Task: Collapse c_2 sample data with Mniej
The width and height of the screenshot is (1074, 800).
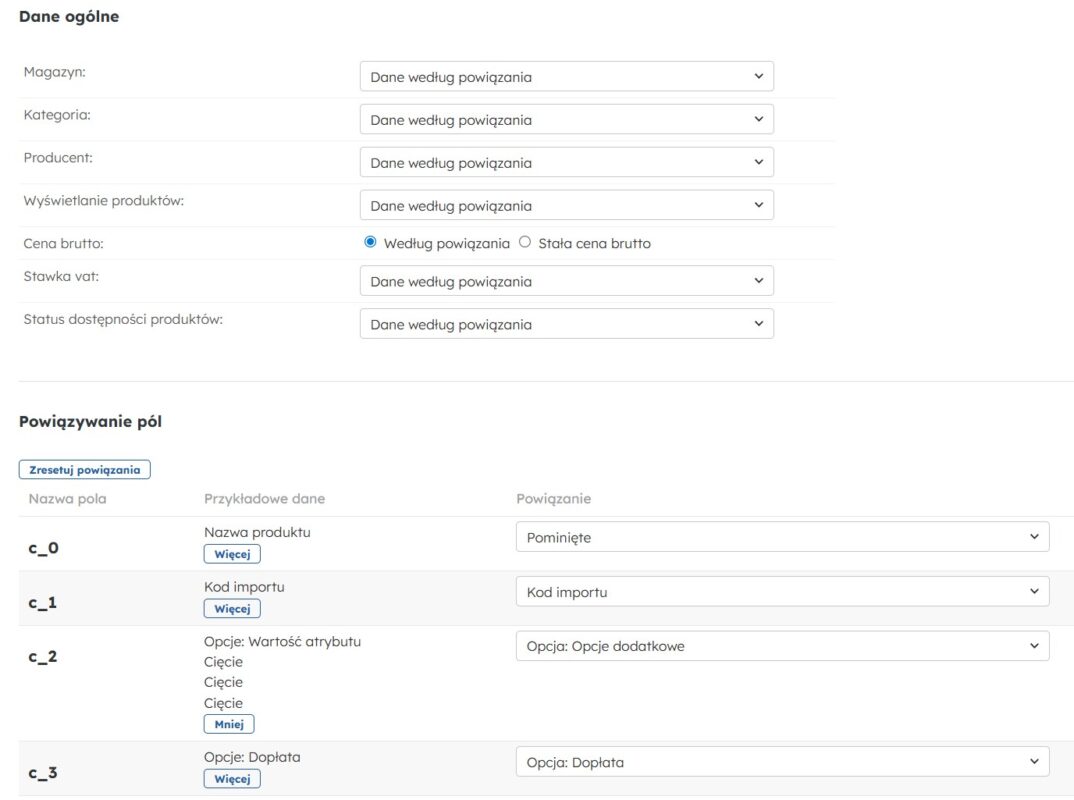Action: pos(229,724)
